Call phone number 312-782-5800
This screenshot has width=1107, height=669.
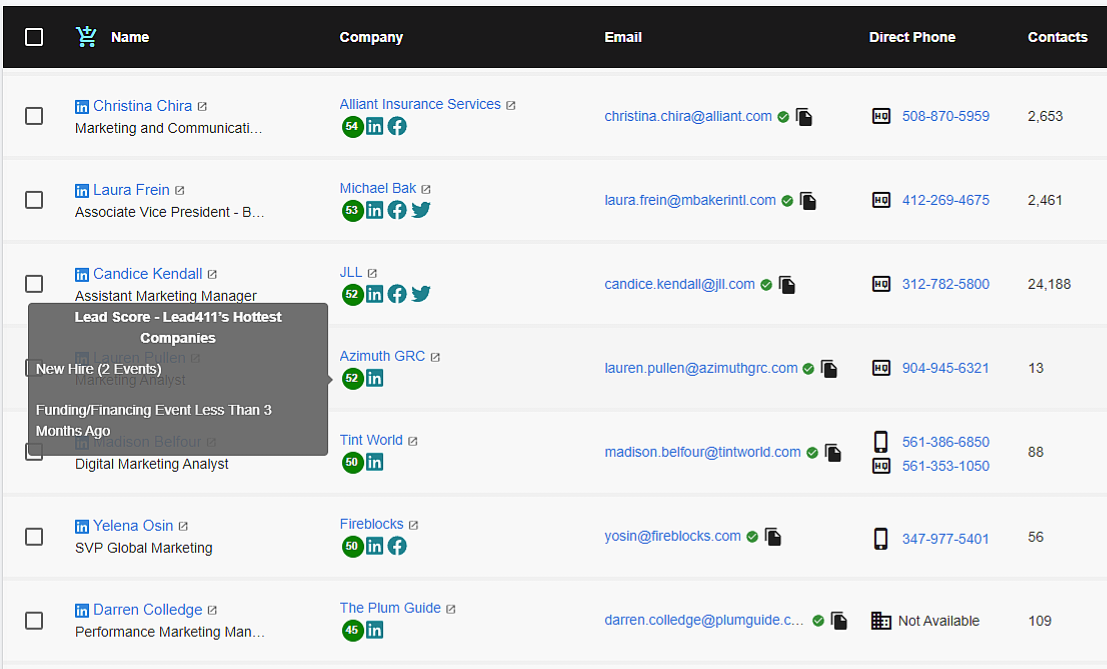click(x=945, y=284)
